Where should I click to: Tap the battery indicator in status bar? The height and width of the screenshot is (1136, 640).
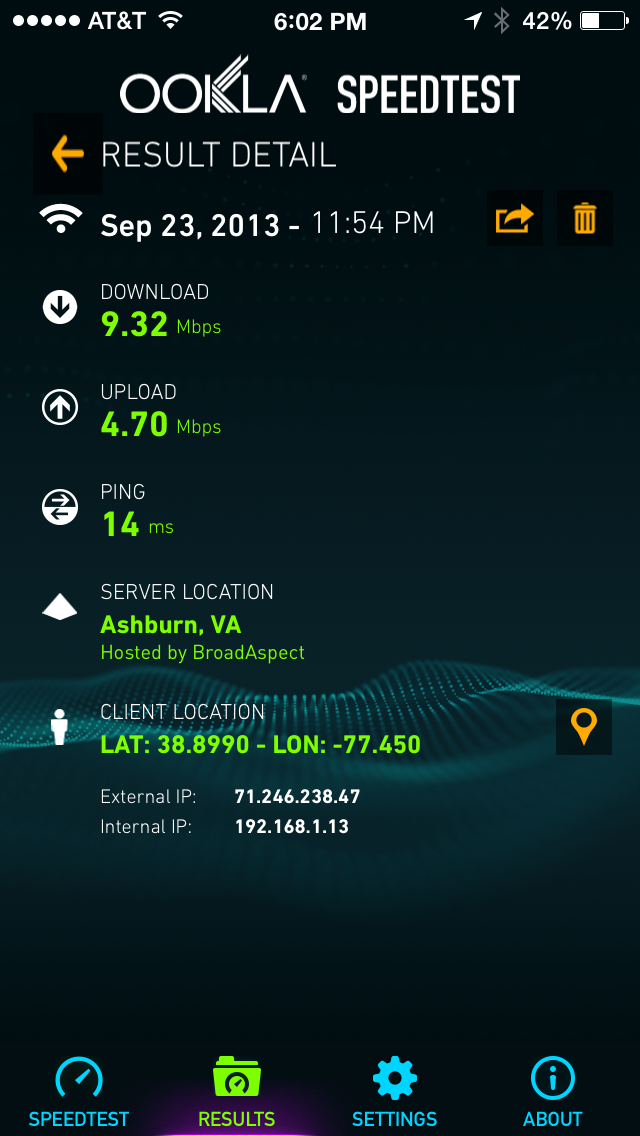tap(603, 21)
